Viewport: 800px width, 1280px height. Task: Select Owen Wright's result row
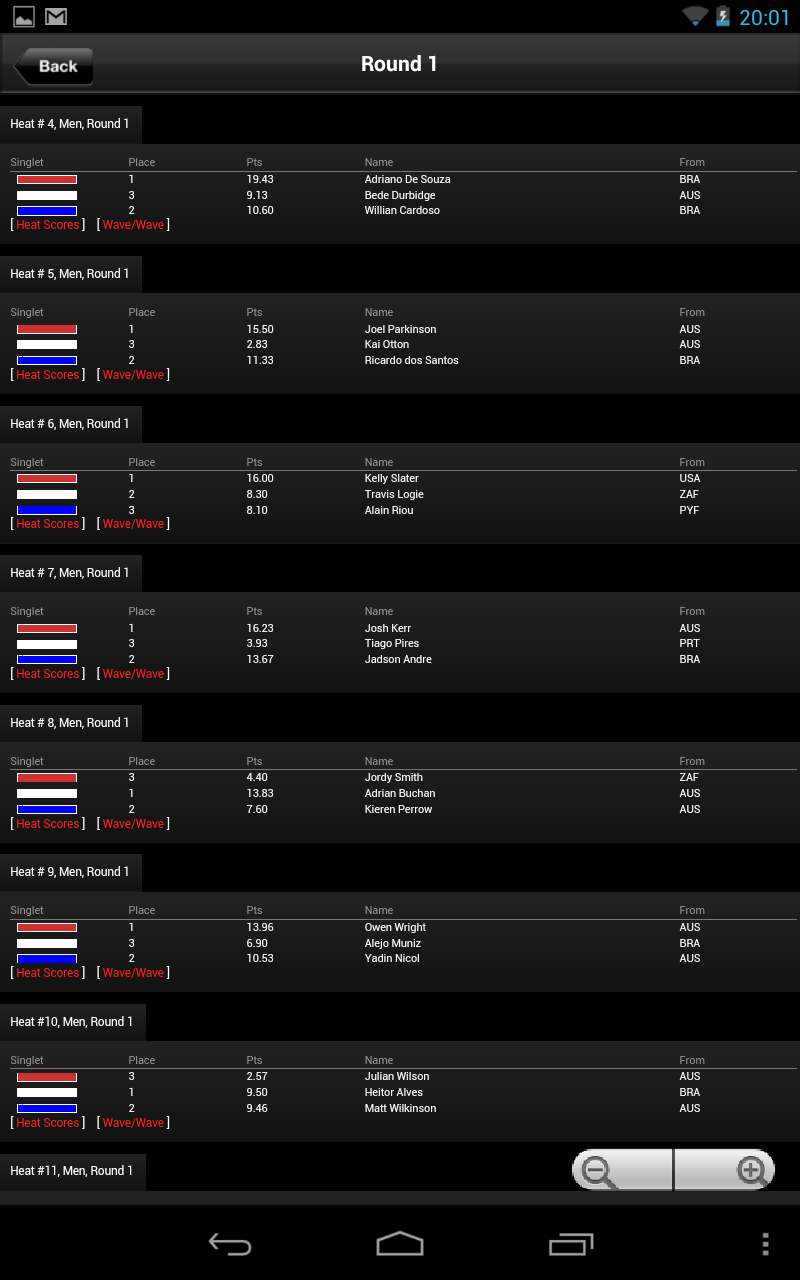(400, 928)
